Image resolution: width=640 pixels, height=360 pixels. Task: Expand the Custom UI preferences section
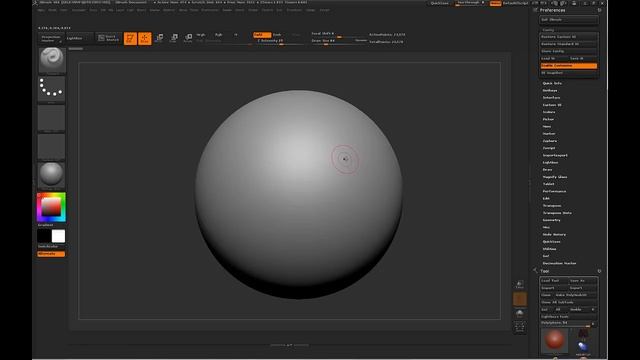(552, 105)
